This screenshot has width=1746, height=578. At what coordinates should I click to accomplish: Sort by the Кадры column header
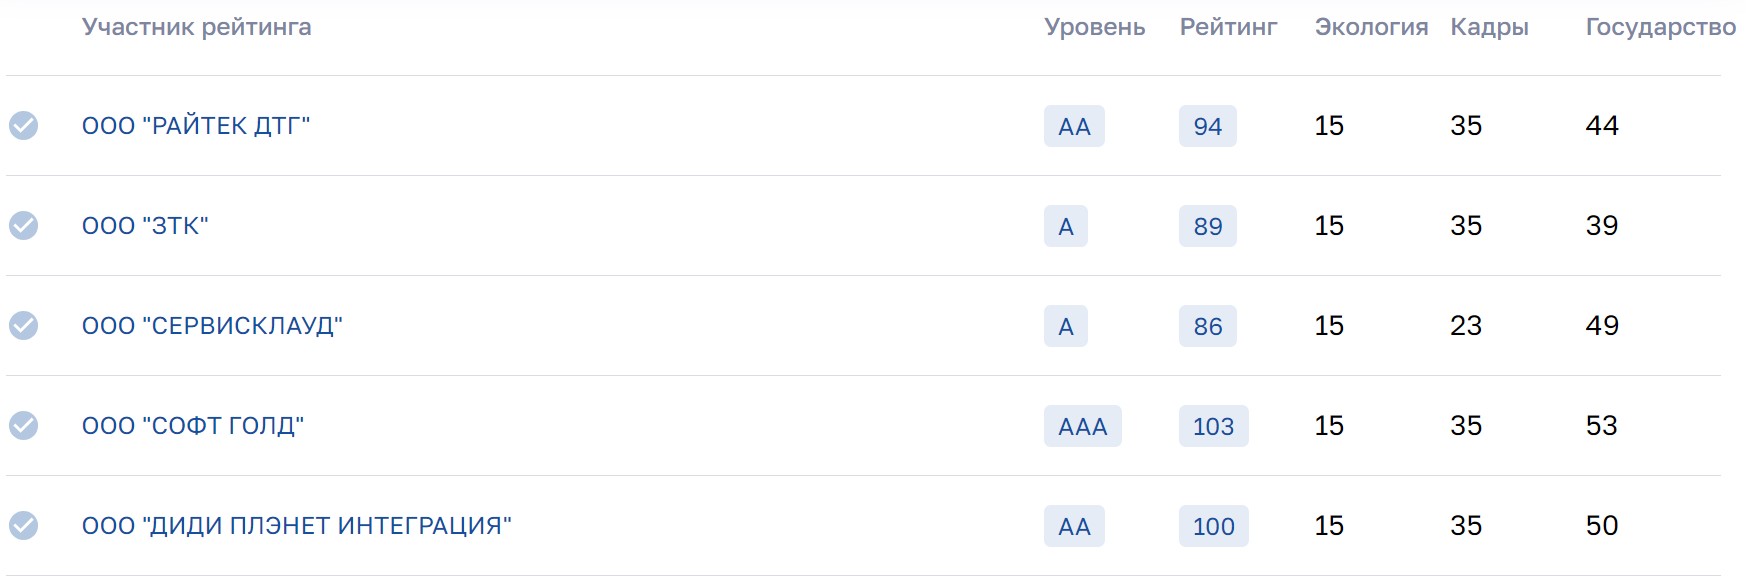point(1489,27)
